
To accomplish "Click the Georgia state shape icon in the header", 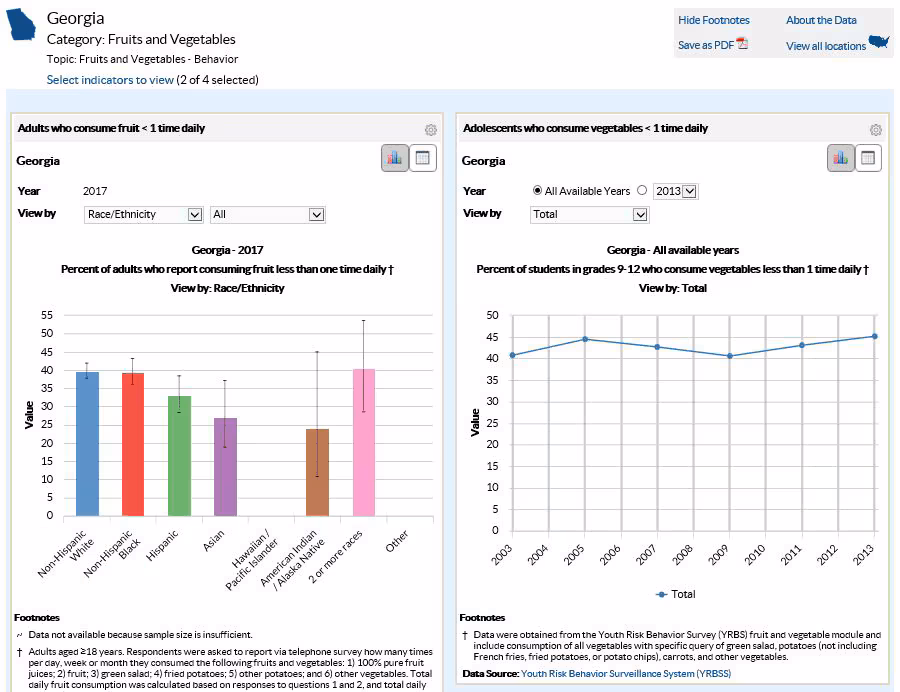I will click(22, 25).
